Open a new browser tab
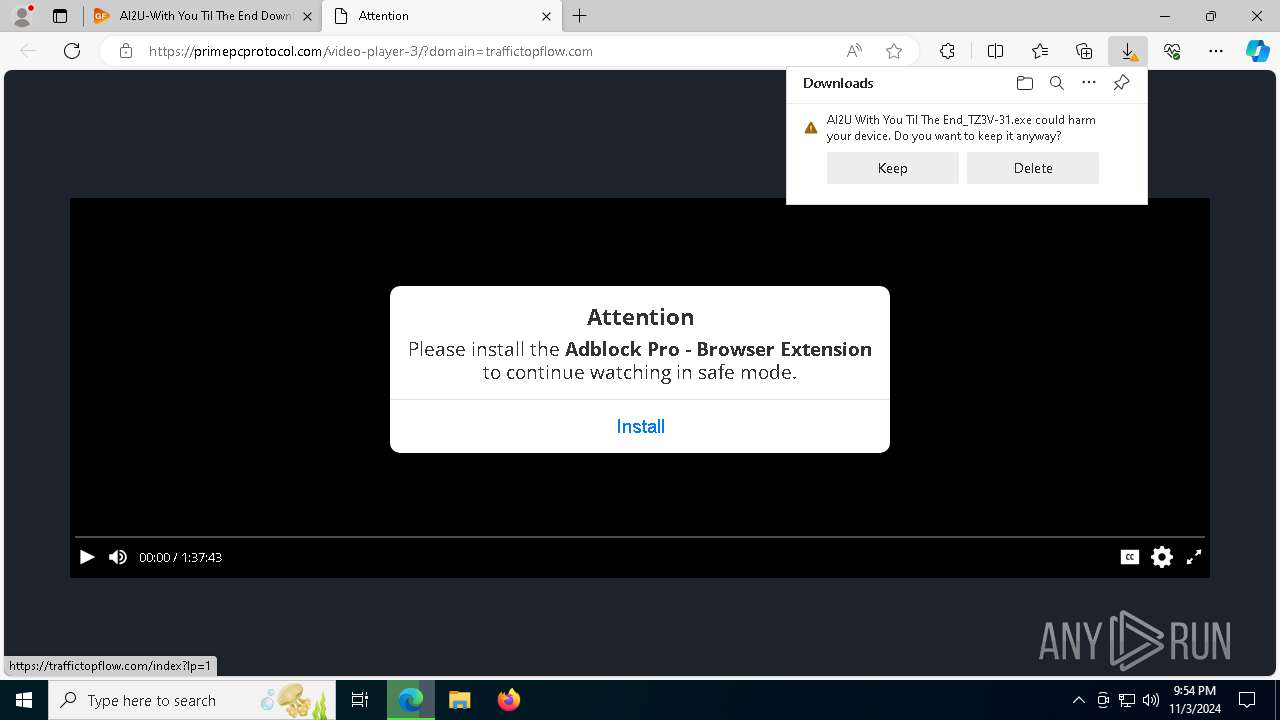The image size is (1280, 720). click(580, 16)
